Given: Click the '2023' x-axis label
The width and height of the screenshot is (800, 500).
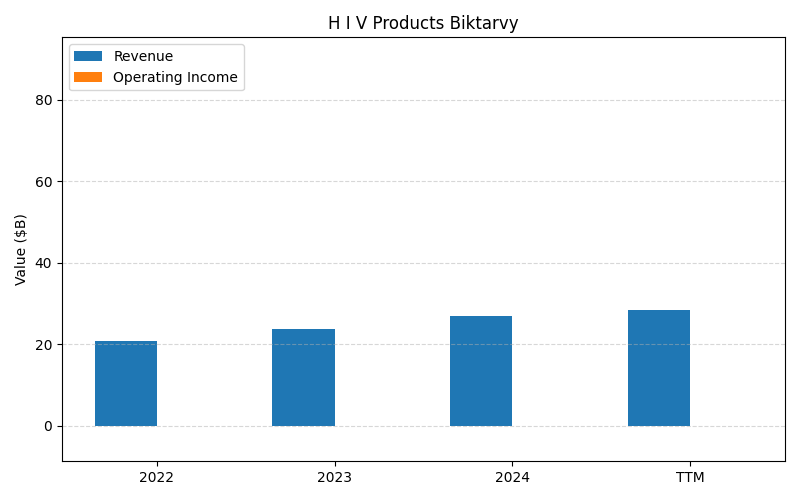Looking at the screenshot, I should pyautogui.click(x=334, y=478).
